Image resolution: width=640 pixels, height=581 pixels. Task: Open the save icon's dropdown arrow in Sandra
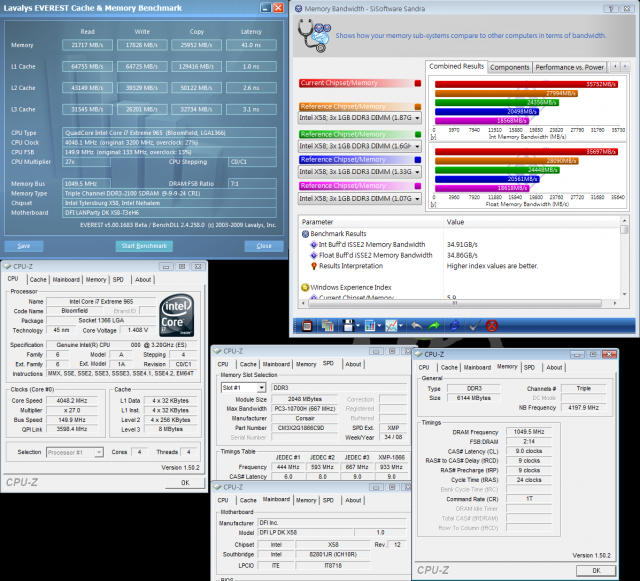point(358,326)
